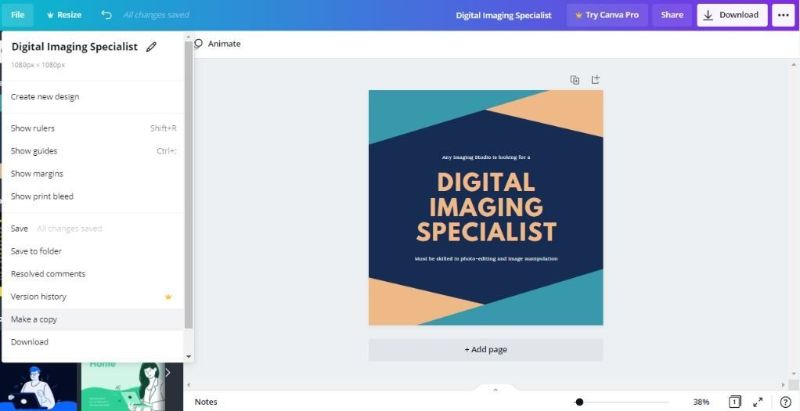The width and height of the screenshot is (800, 411).
Task: Enable Show margins option
Action: click(x=37, y=174)
